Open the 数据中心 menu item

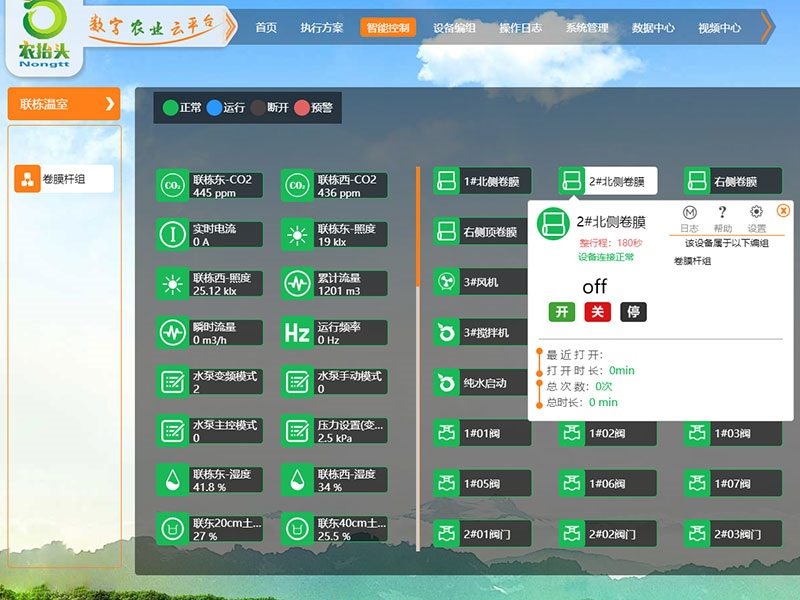(x=653, y=28)
